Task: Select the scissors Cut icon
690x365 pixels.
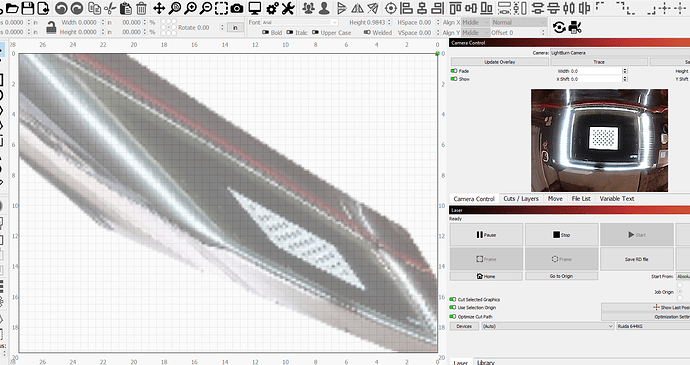Action: coord(110,8)
